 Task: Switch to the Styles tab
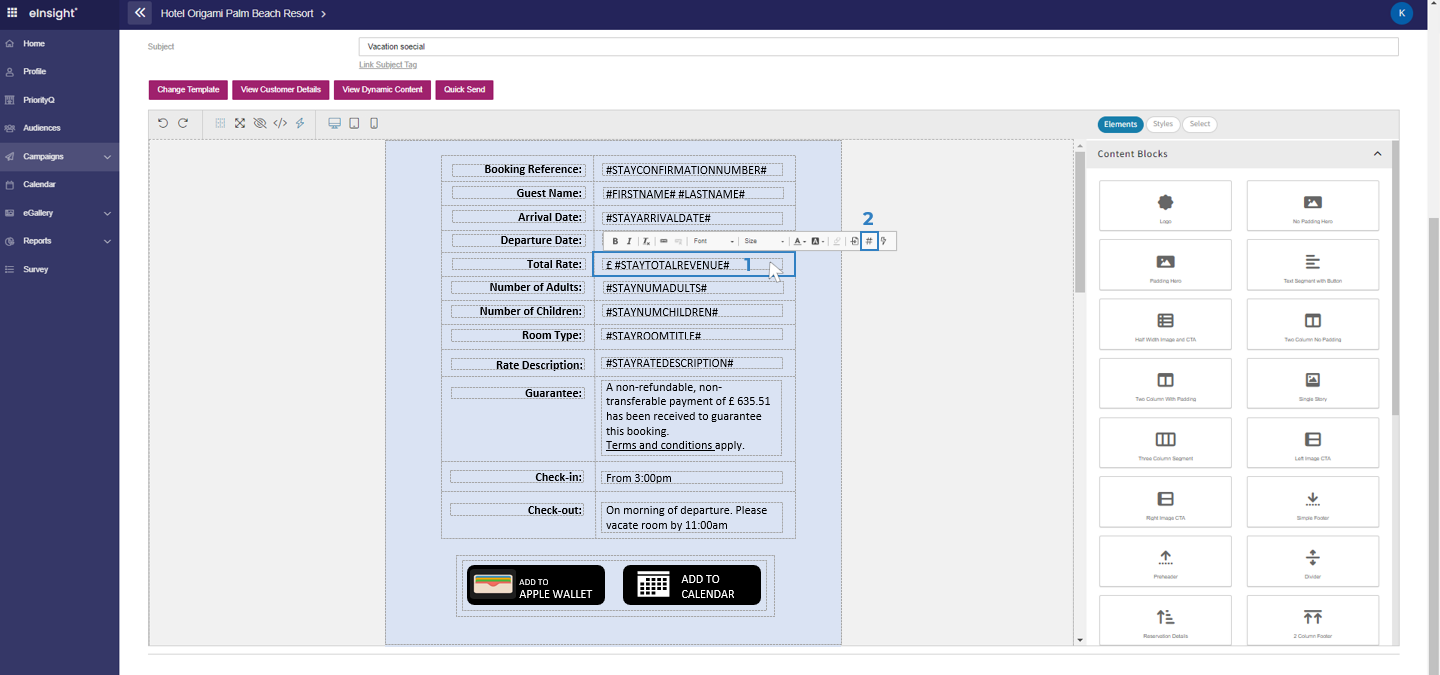click(1162, 125)
